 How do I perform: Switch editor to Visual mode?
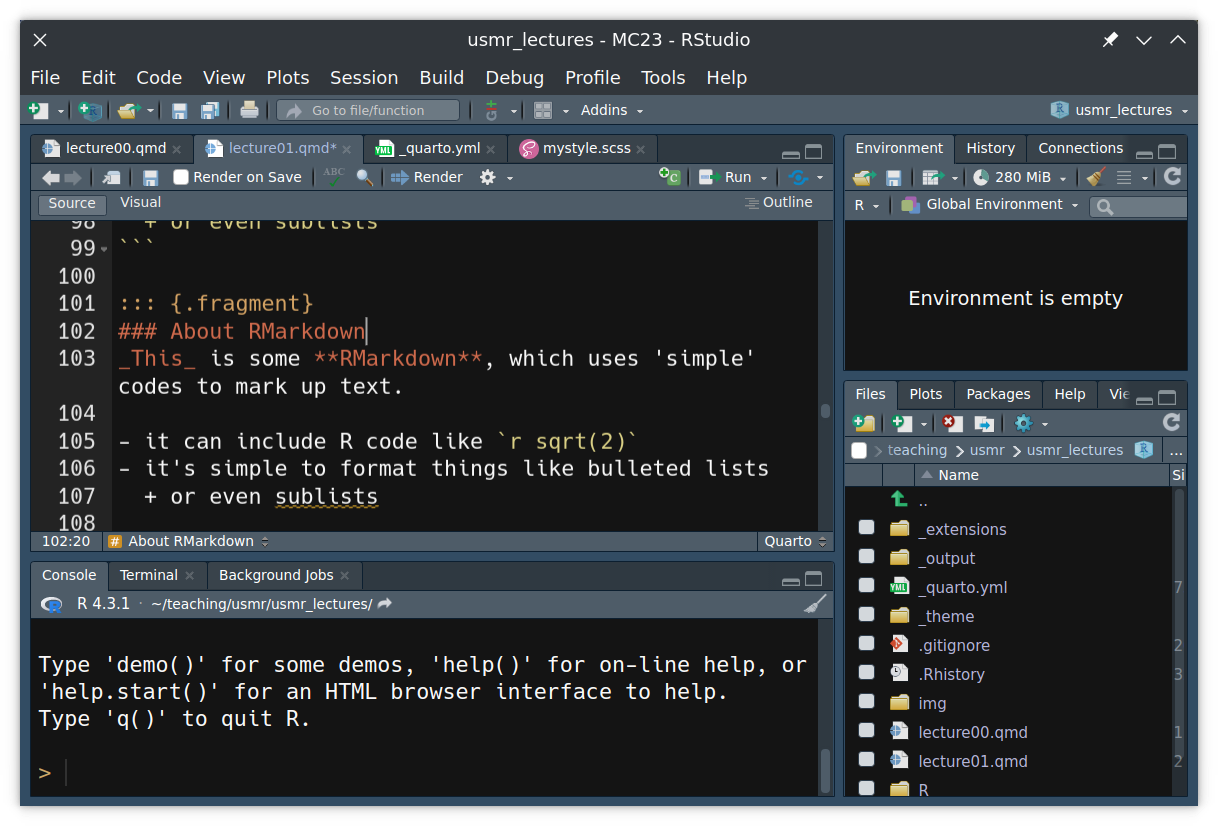[x=140, y=202]
